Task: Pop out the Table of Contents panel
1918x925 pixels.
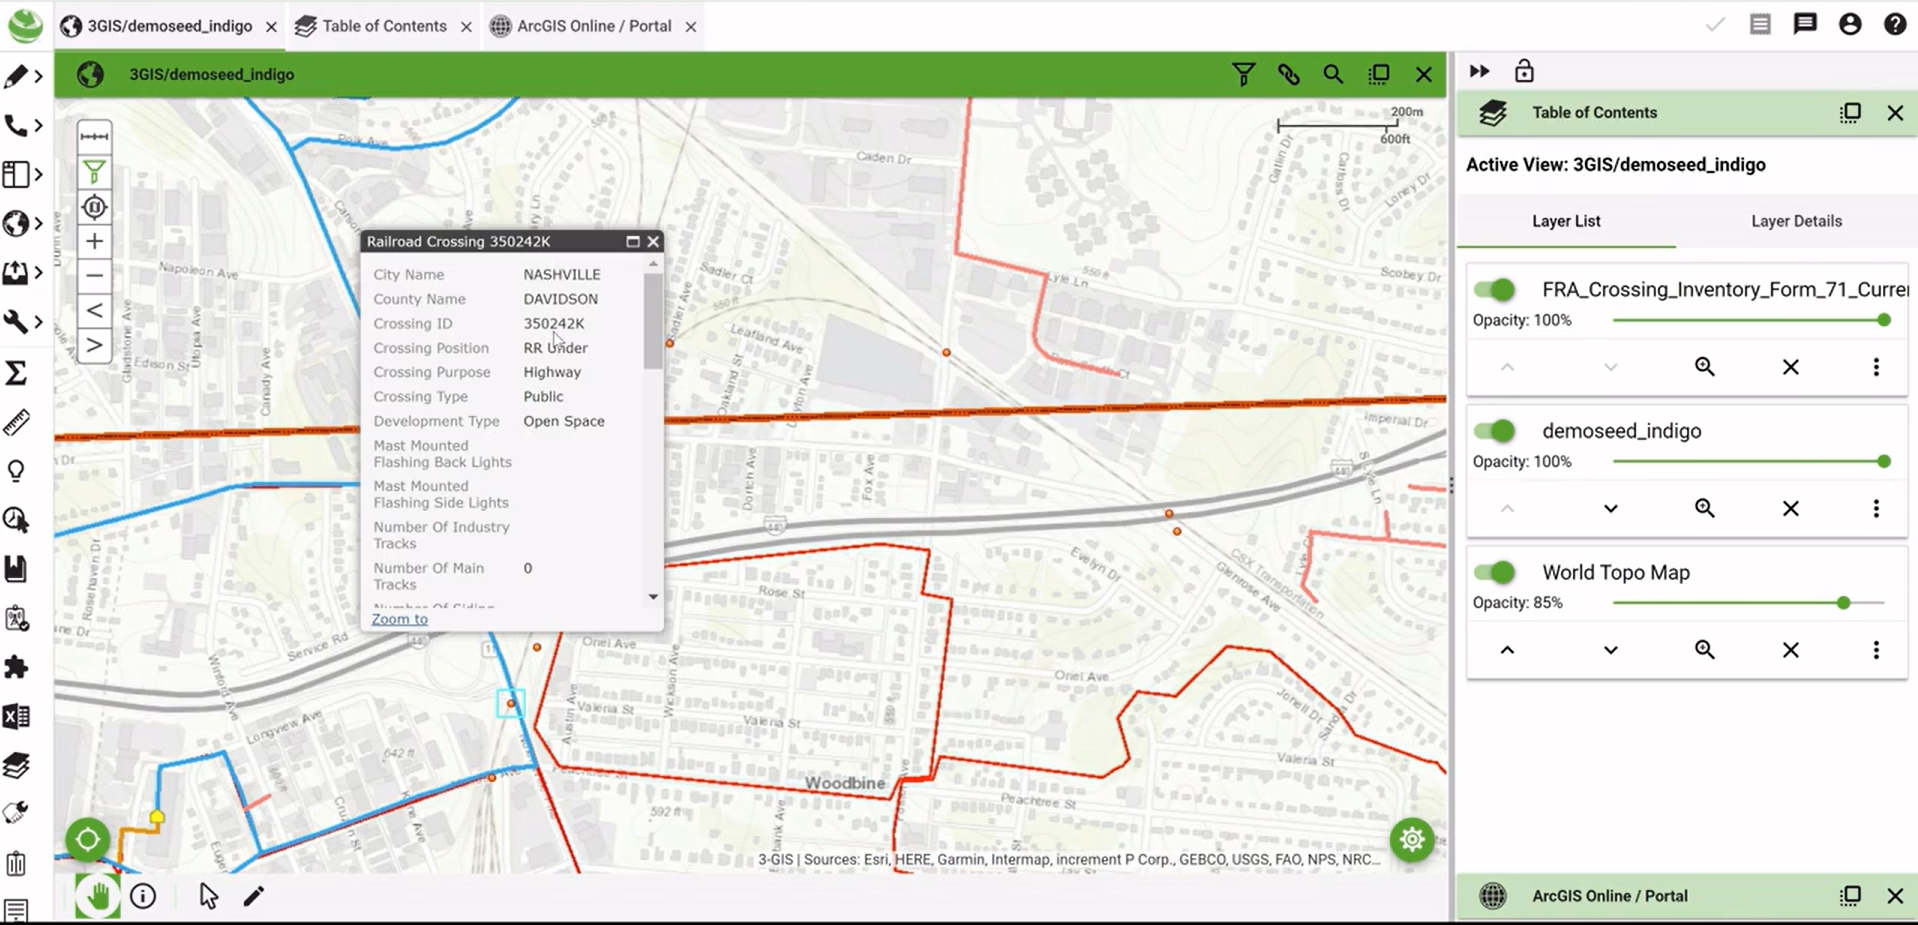Action: 1850,113
